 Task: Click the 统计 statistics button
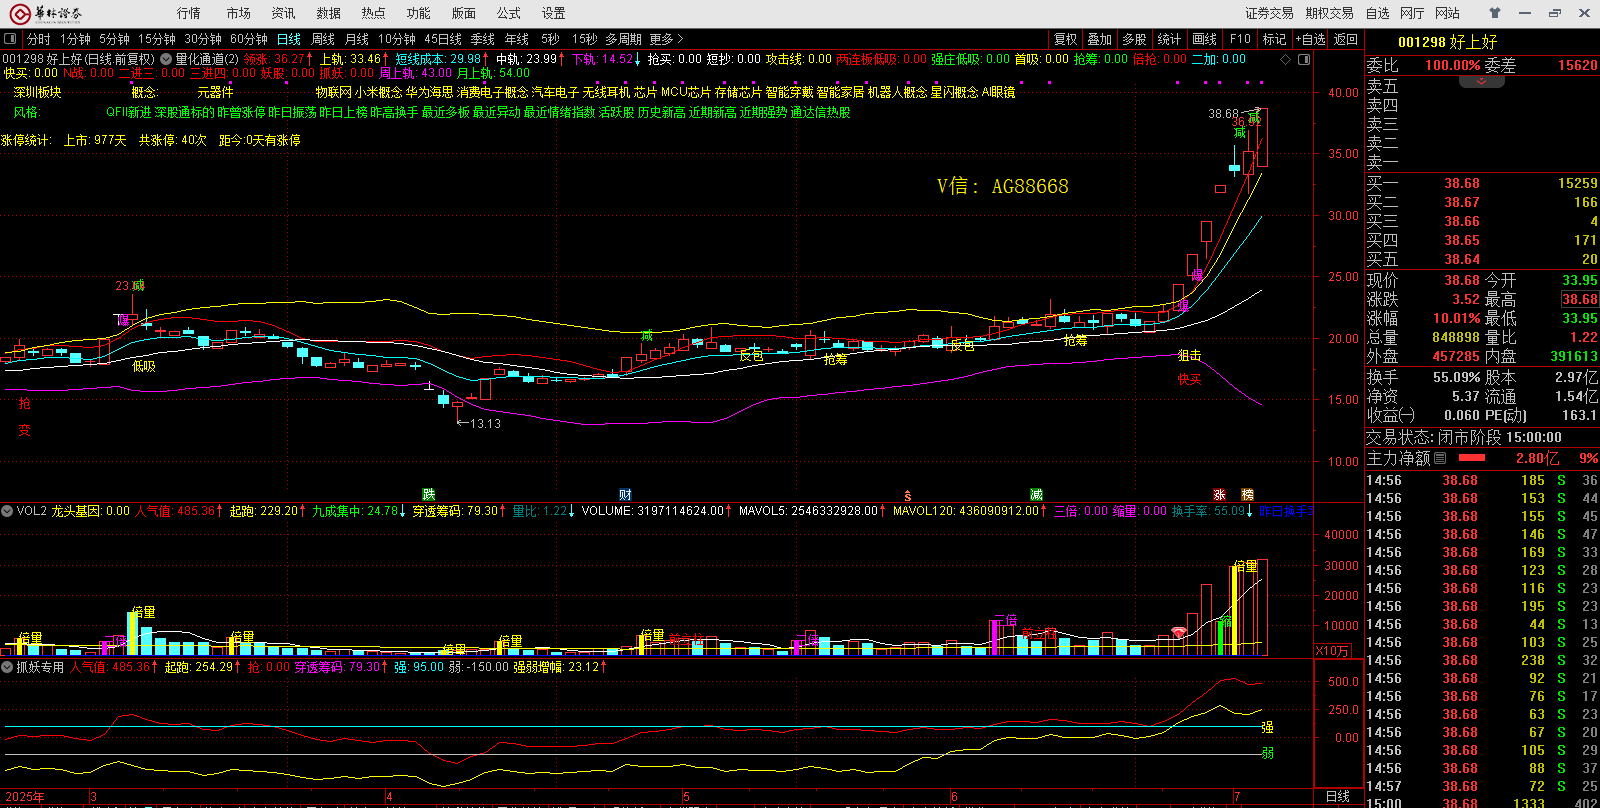click(x=1169, y=39)
